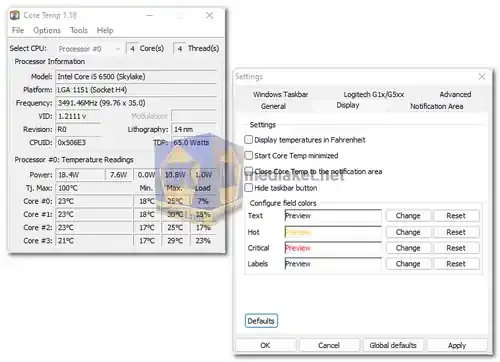Confirm settings with the OK button

tap(265, 345)
